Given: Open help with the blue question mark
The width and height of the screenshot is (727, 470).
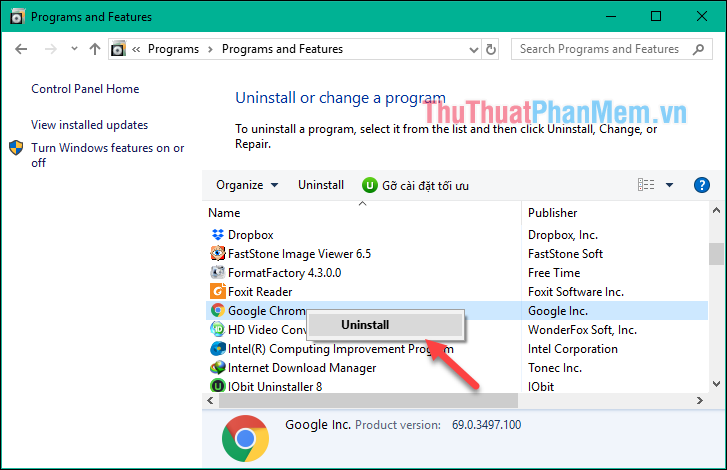Looking at the screenshot, I should (x=701, y=185).
